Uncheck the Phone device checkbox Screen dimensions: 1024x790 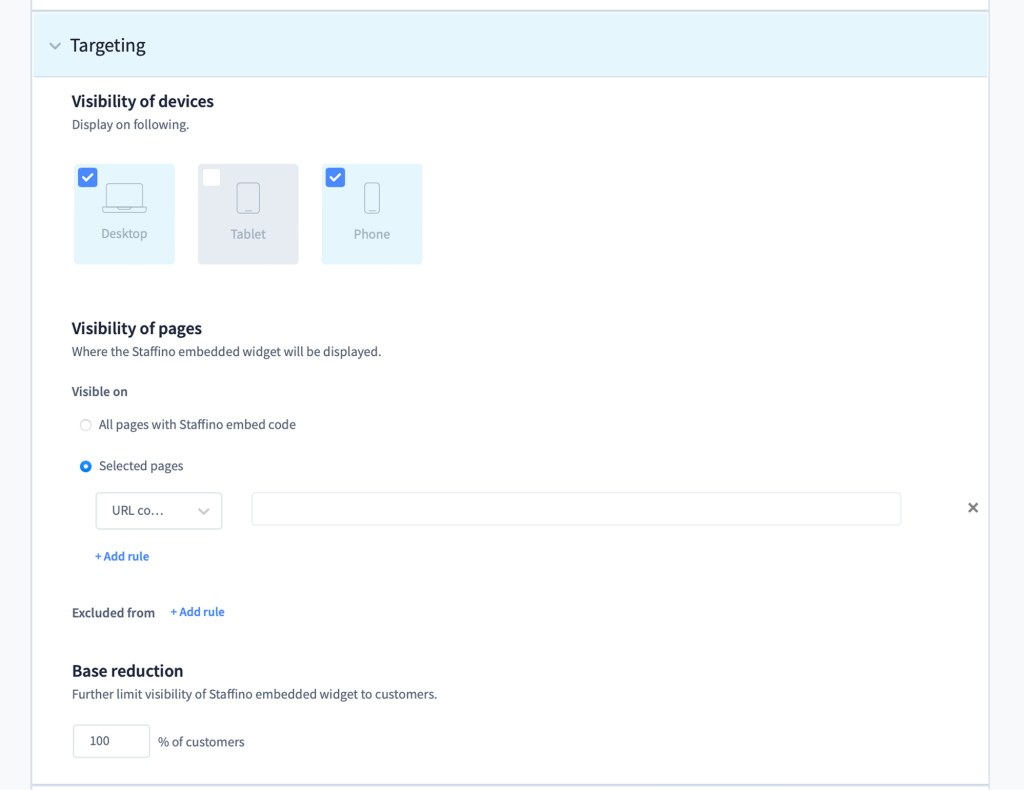335,177
